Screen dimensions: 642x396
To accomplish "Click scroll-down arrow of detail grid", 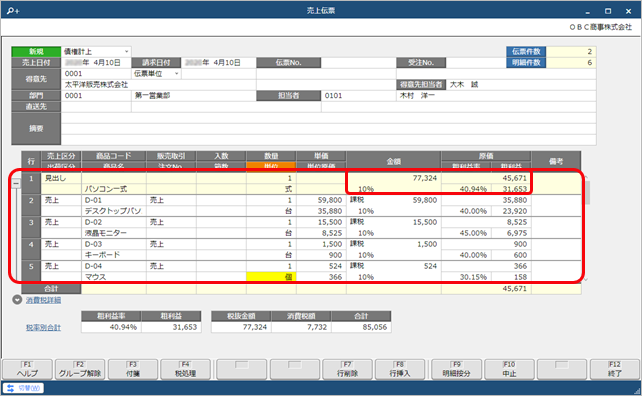I will click(586, 279).
